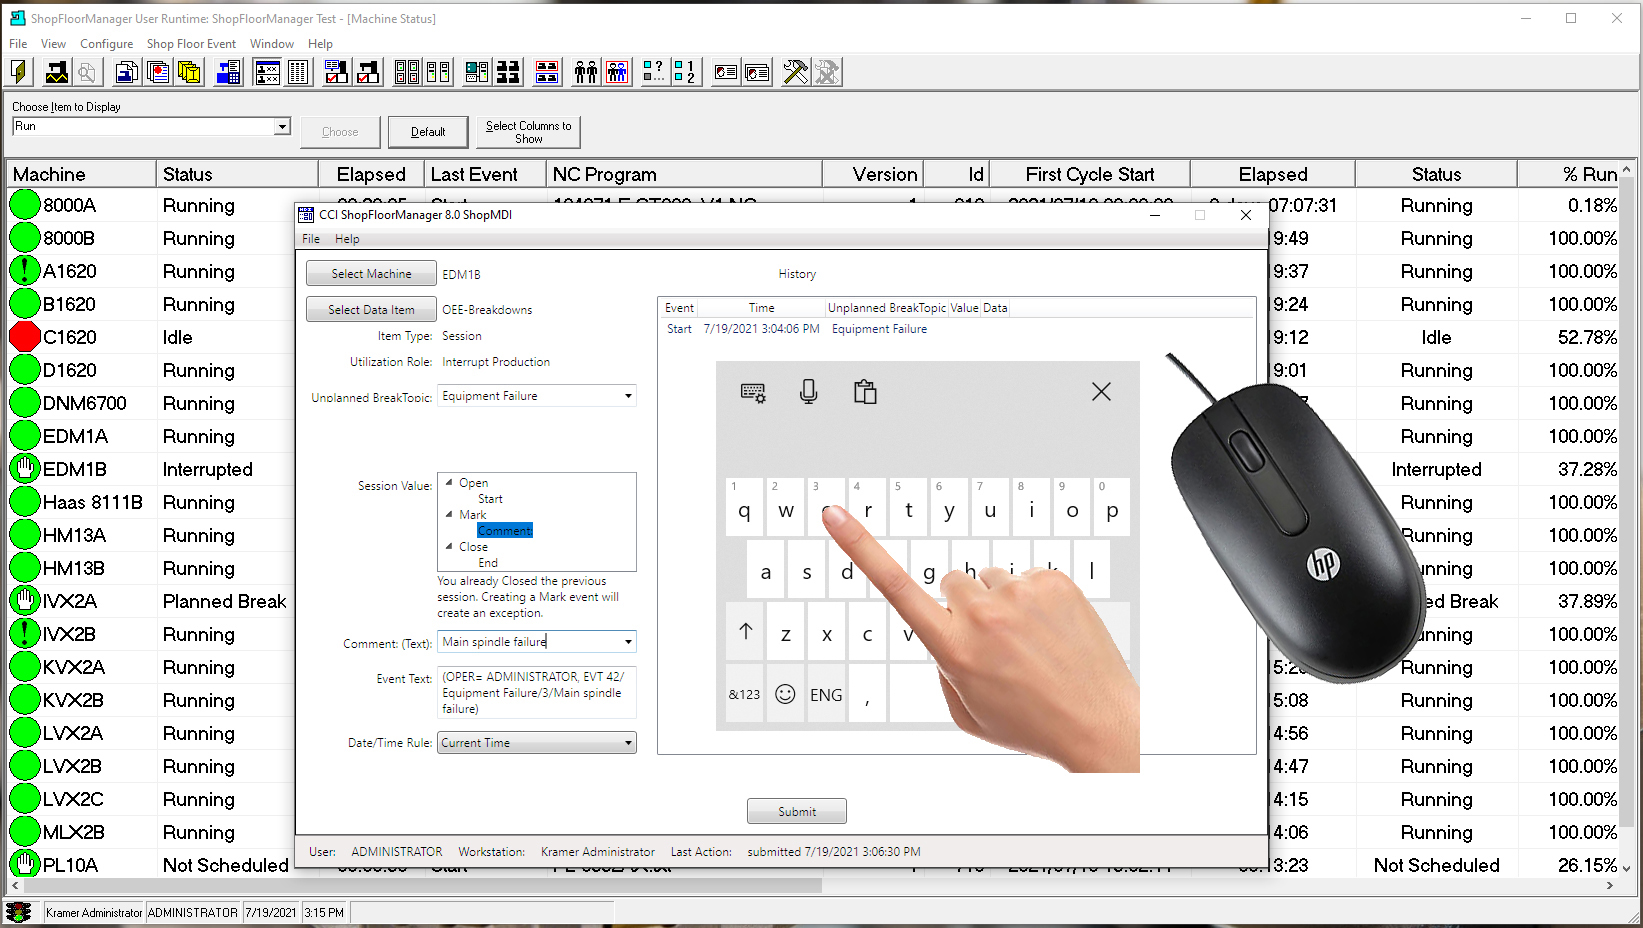
Task: Click the exit door toolbar icon
Action: pyautogui.click(x=19, y=72)
